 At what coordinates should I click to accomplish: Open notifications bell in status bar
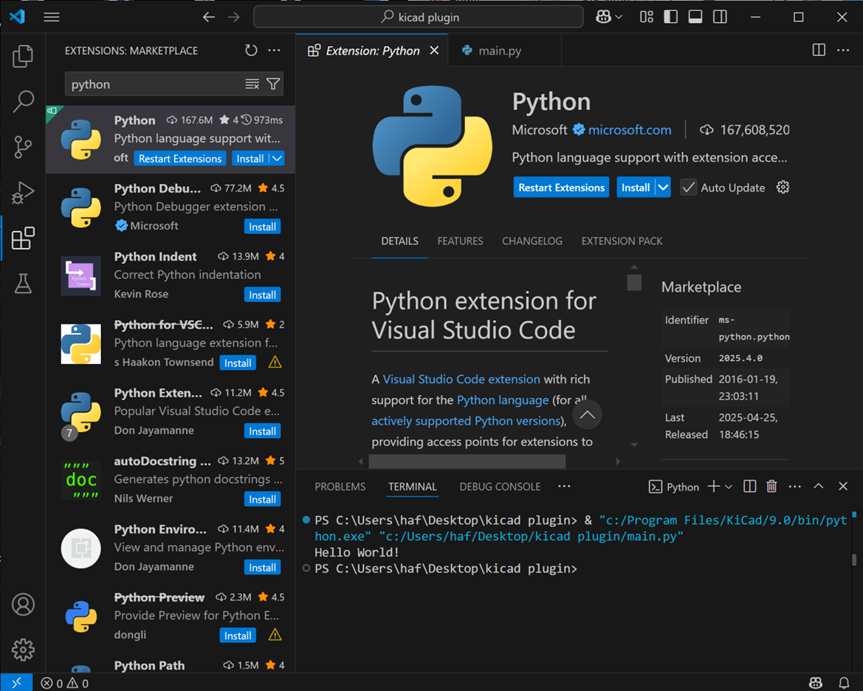(843, 683)
